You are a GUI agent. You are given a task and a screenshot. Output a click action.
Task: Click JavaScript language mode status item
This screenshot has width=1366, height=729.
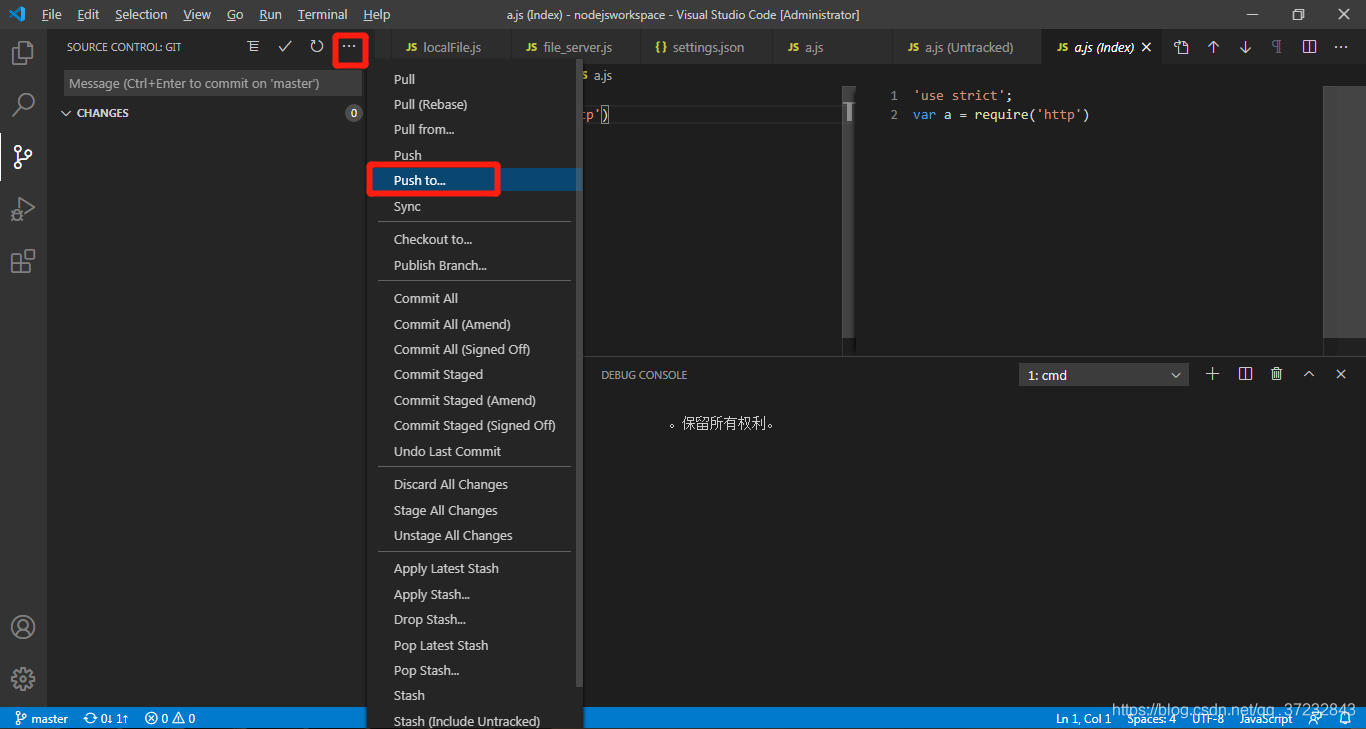(x=1267, y=718)
